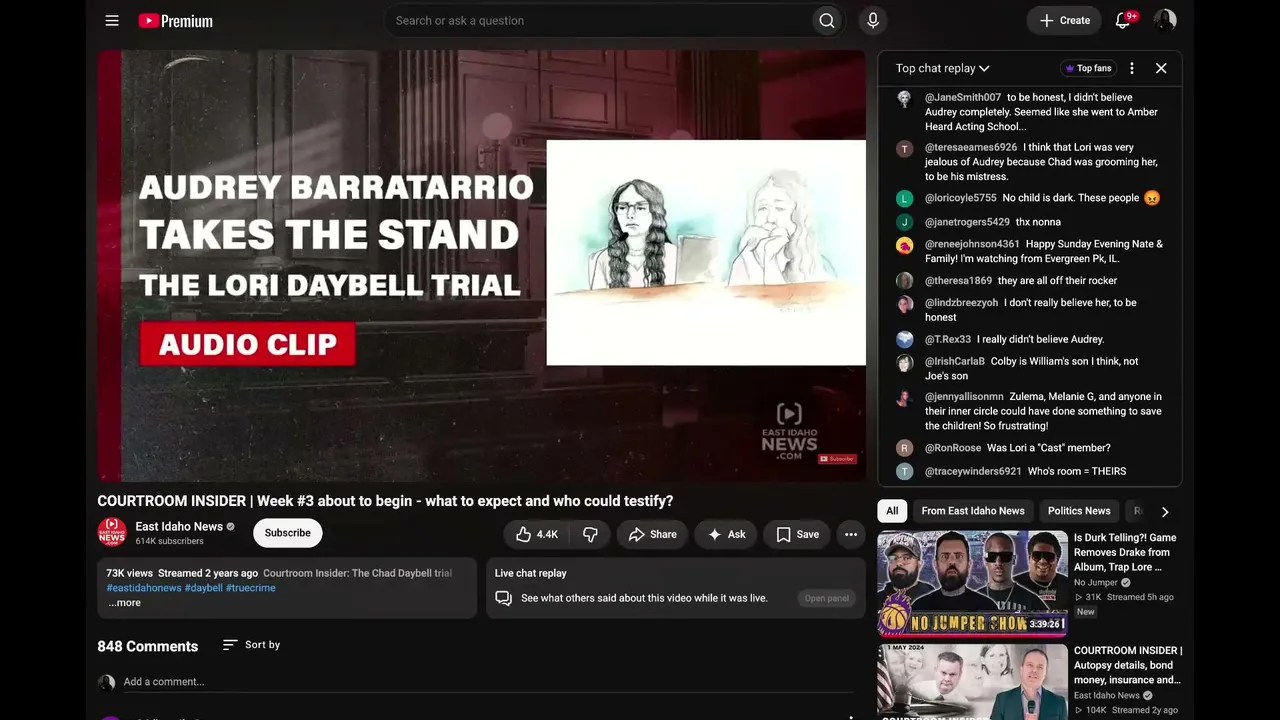
Task: Open 'Autopsy details, bond money' video title
Action: [1128, 665]
